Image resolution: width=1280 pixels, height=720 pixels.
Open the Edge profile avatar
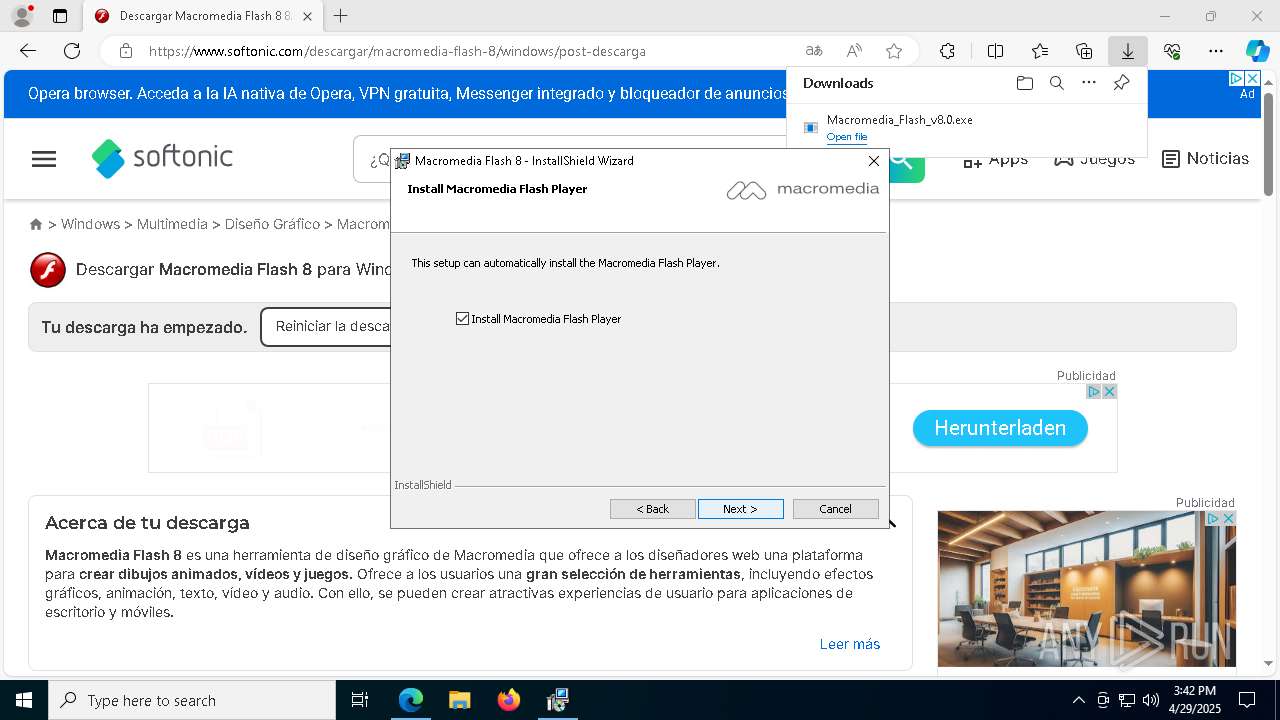tap(22, 16)
